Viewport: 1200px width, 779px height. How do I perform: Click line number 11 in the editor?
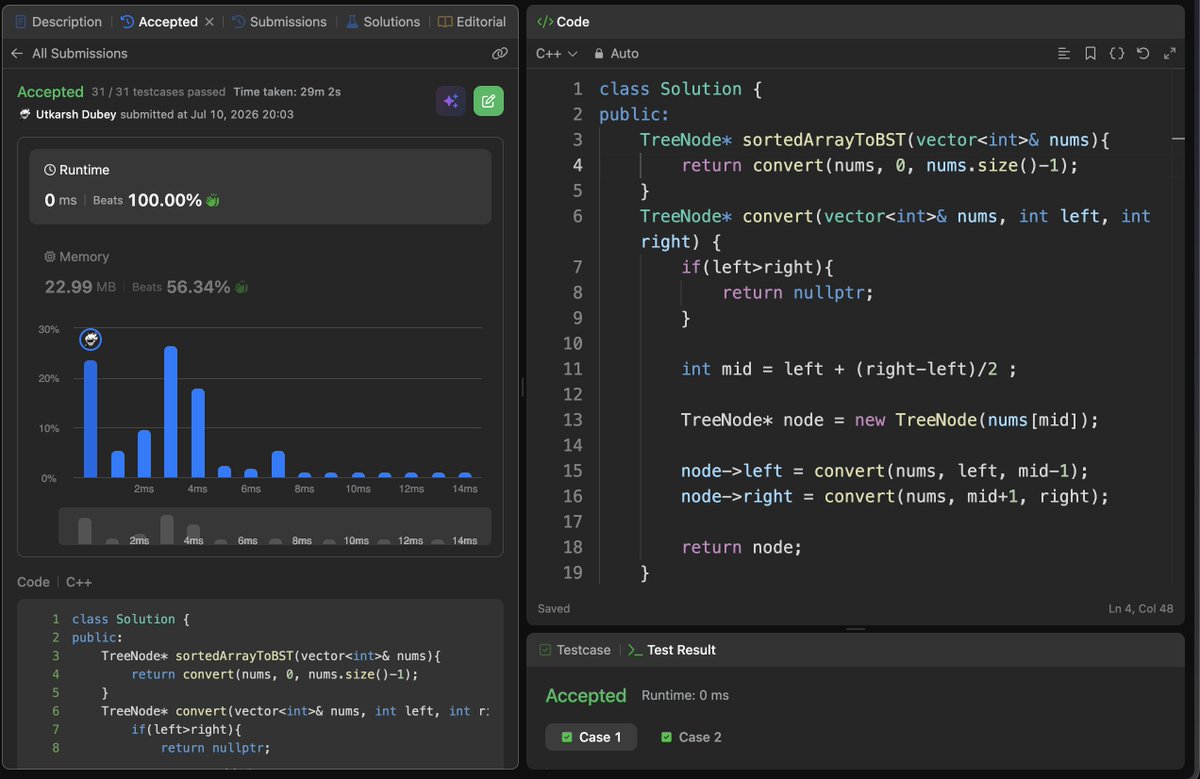572,369
